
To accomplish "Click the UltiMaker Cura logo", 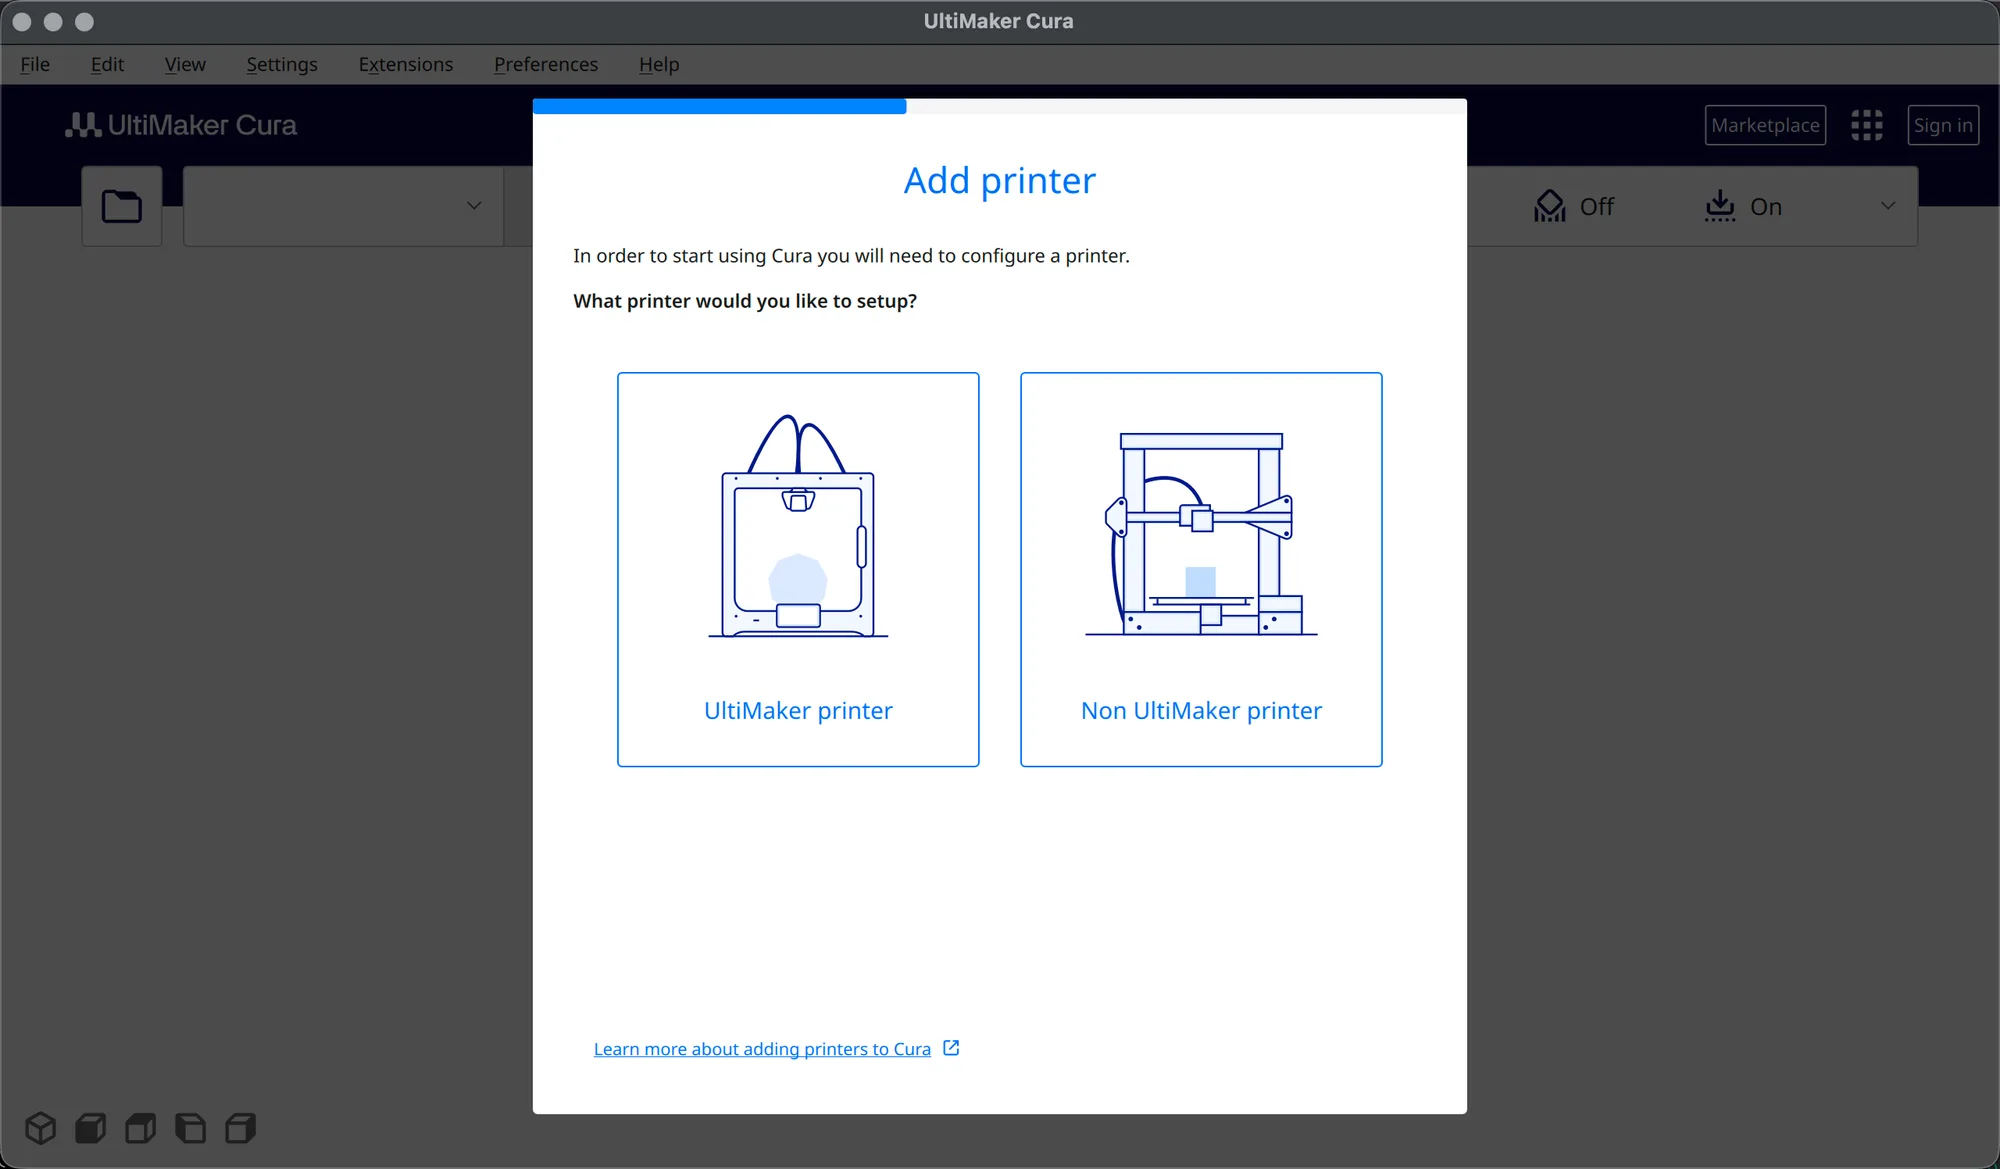I will (x=181, y=125).
